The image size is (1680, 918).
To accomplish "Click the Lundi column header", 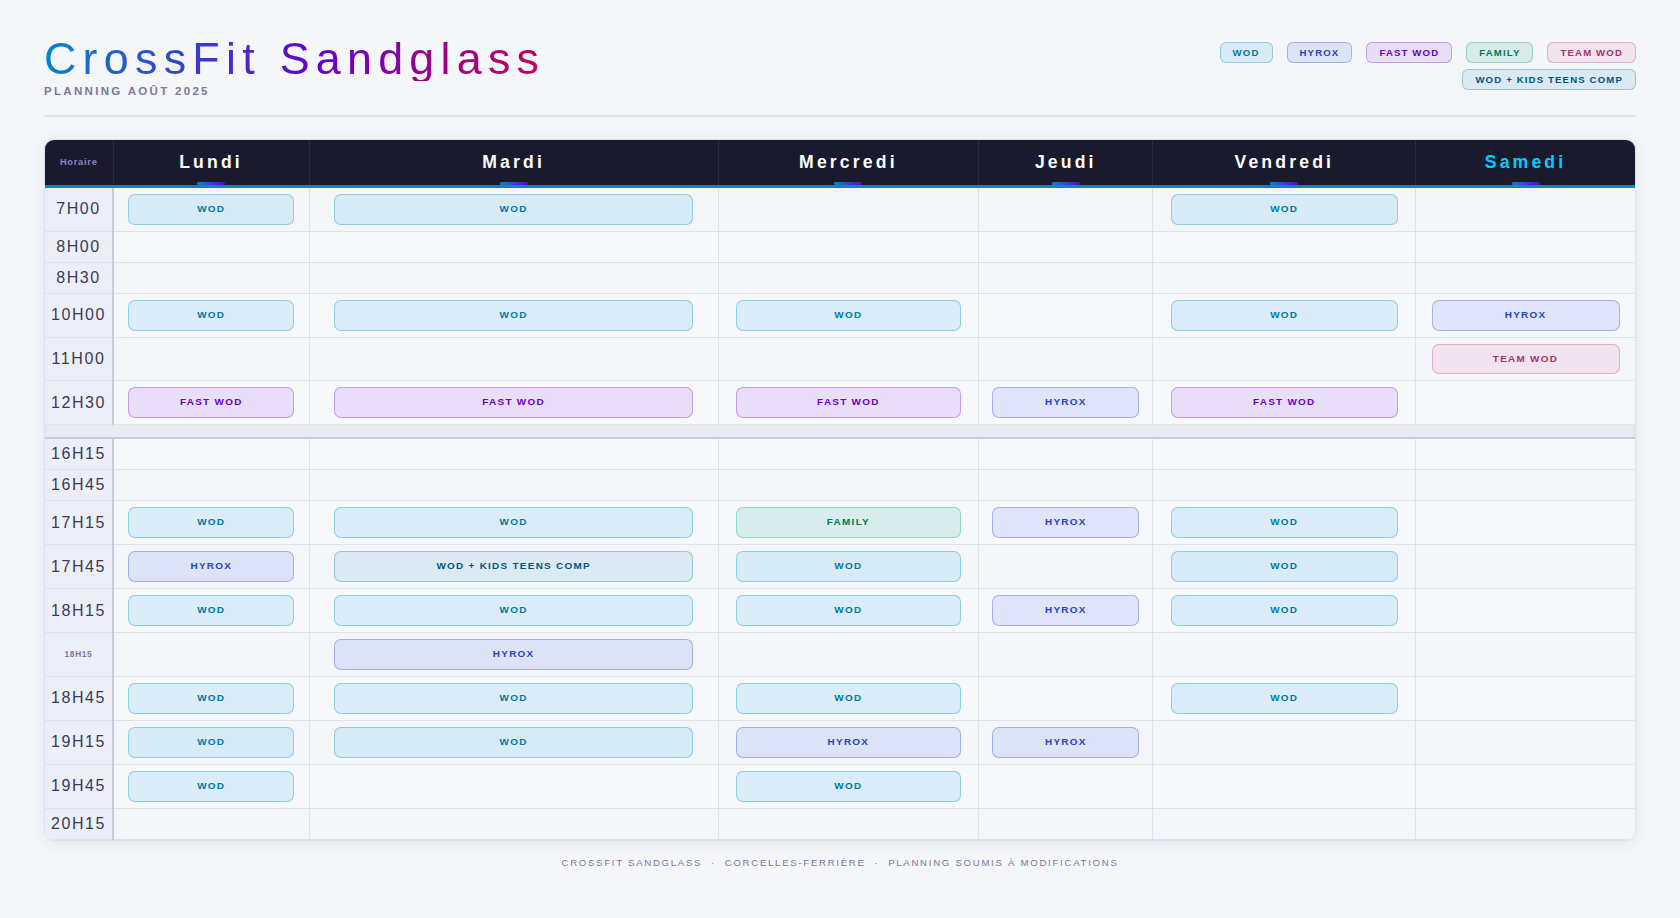I will pos(211,162).
